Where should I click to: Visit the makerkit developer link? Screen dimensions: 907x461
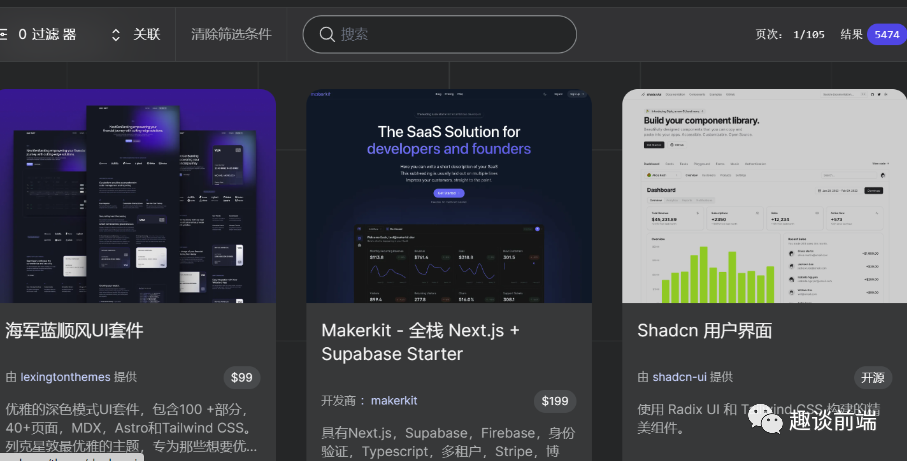[394, 401]
